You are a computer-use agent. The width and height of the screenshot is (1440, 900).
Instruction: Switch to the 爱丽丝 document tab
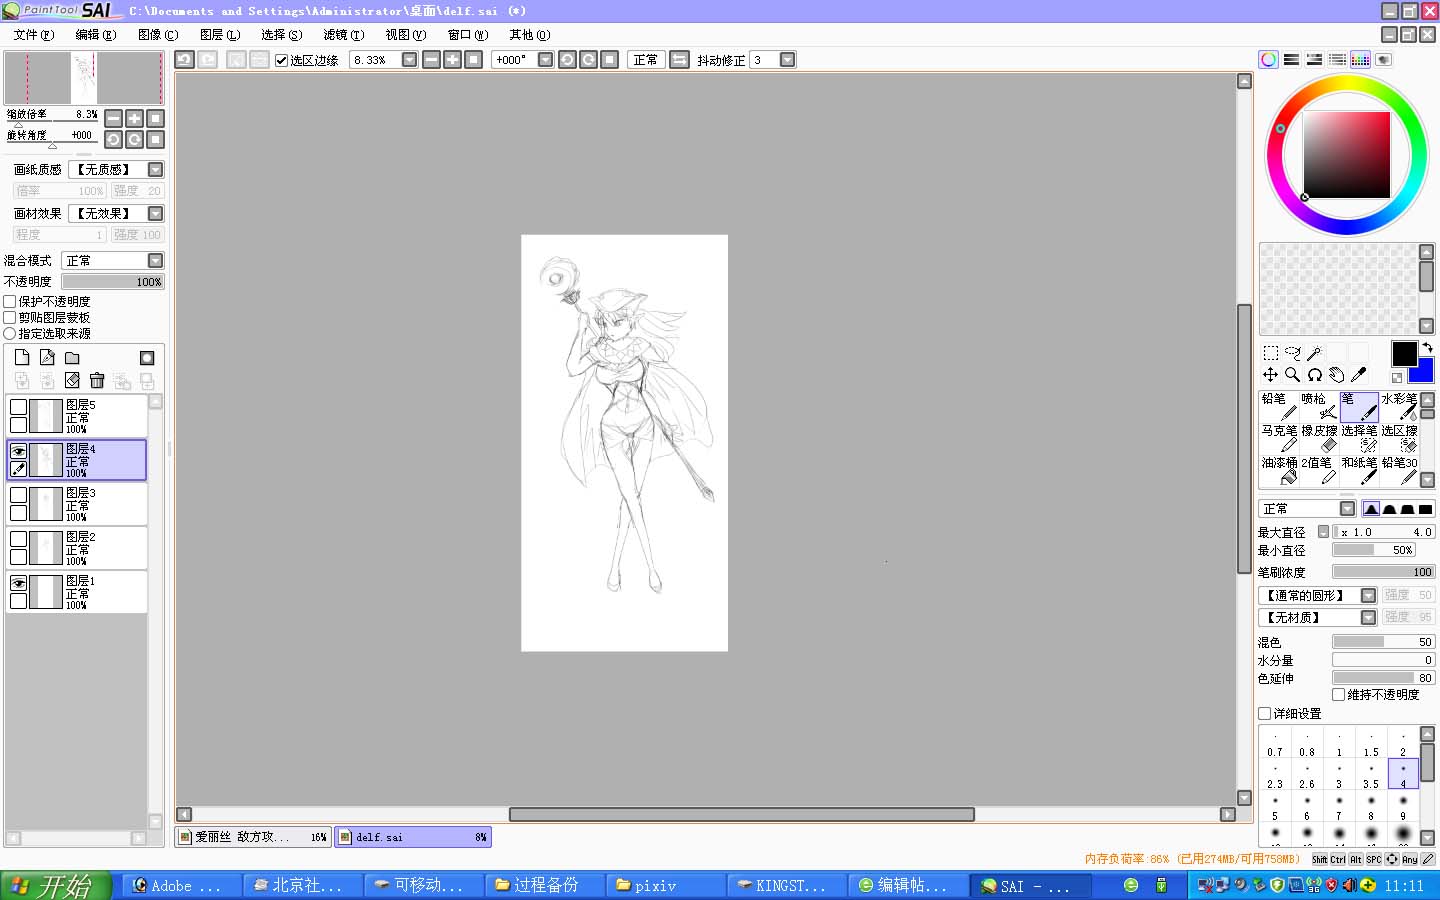point(253,837)
